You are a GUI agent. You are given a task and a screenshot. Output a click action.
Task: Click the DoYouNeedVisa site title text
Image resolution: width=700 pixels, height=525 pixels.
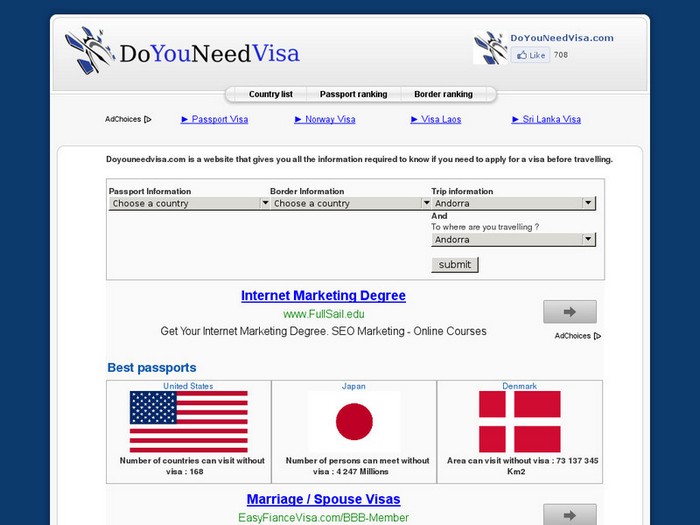click(x=209, y=54)
